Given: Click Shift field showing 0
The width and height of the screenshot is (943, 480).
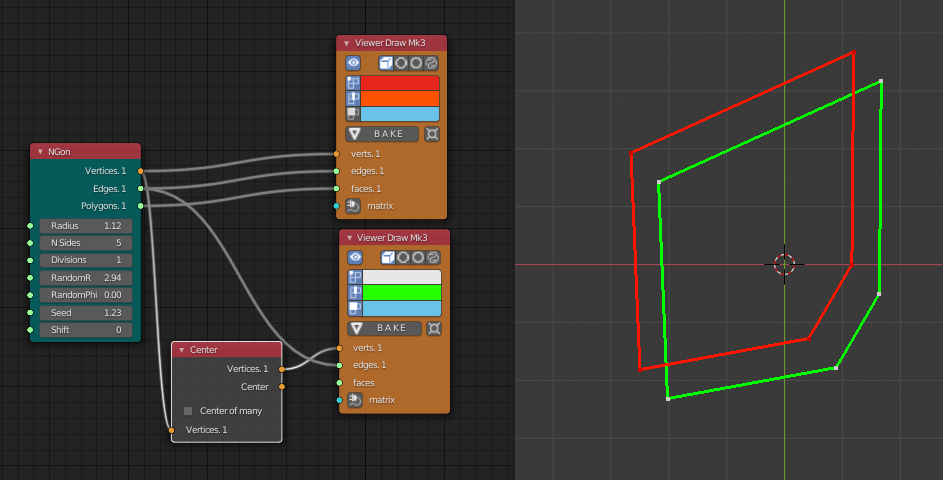Looking at the screenshot, I should coord(85,330).
